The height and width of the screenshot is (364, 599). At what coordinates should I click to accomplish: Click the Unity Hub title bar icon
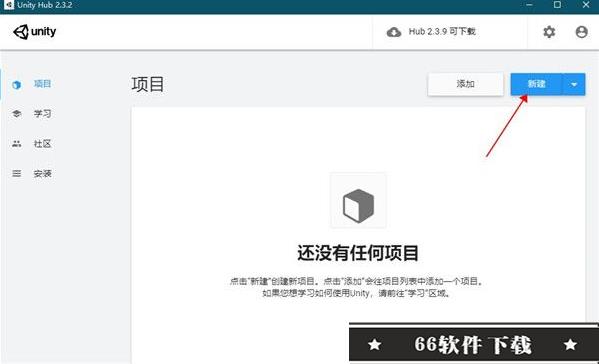(x=8, y=5)
